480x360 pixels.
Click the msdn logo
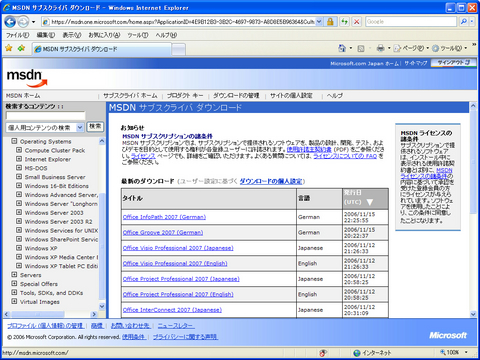pyautogui.click(x=27, y=77)
